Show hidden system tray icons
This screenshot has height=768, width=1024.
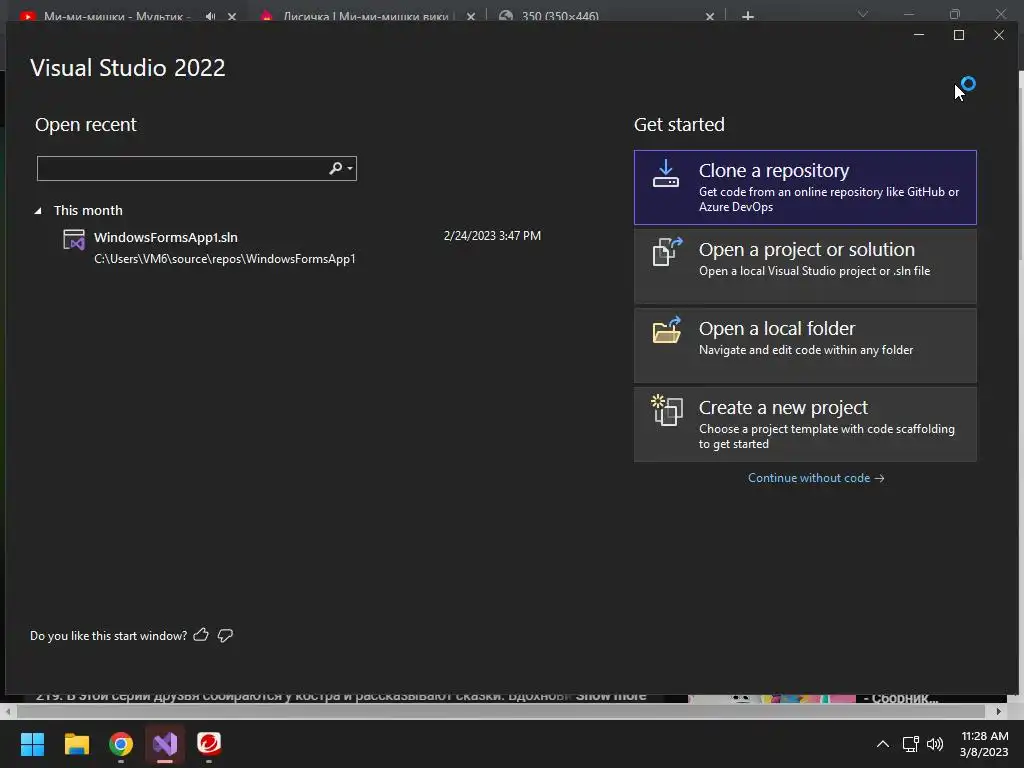click(x=882, y=744)
